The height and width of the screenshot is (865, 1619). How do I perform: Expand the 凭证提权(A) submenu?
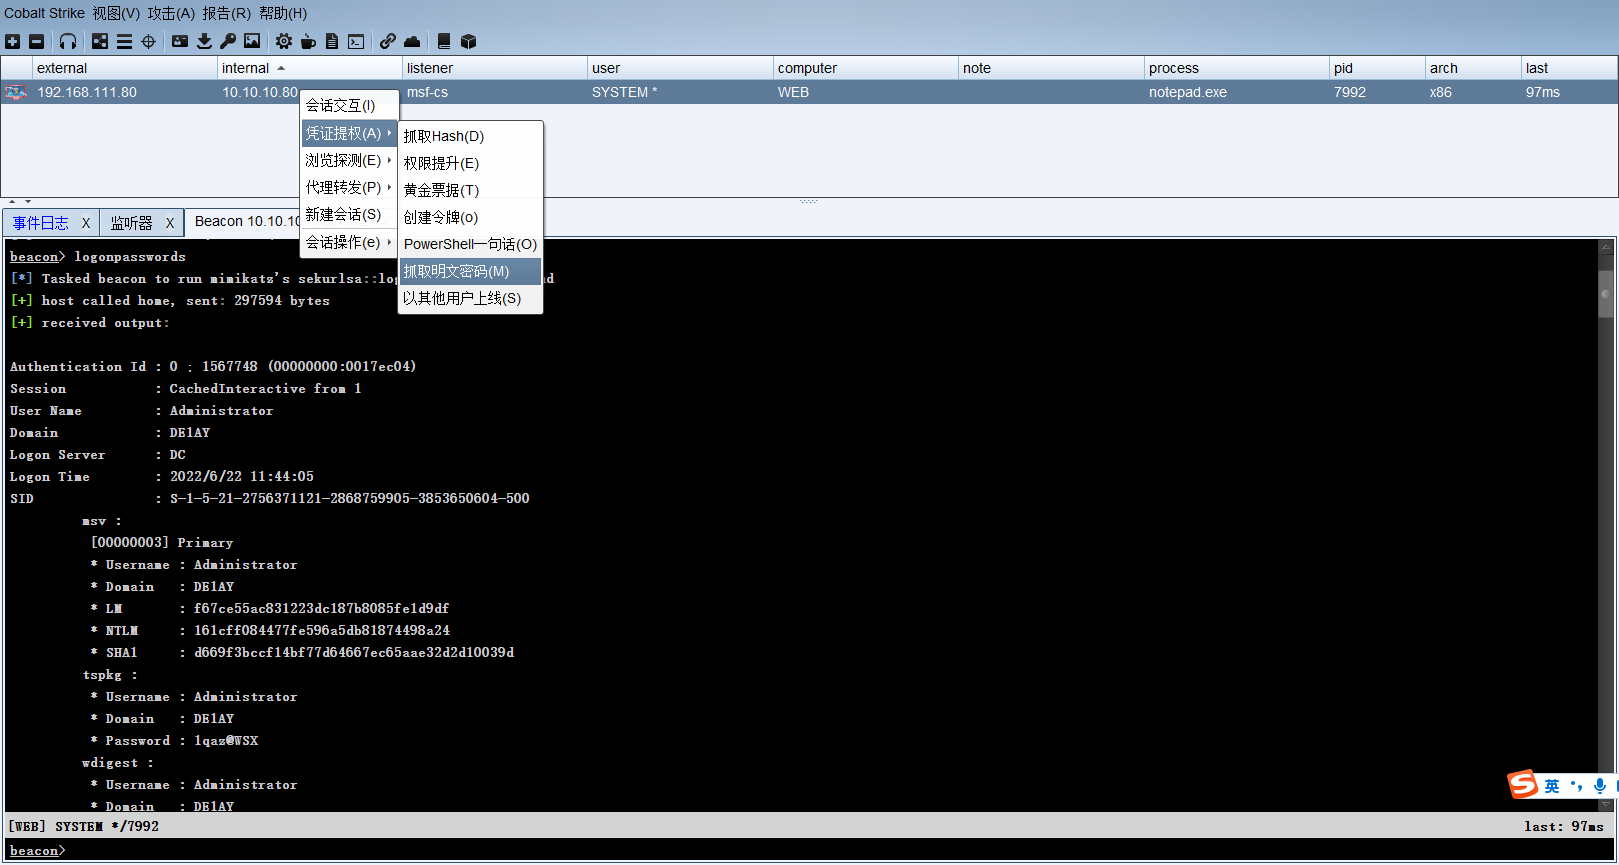350,133
